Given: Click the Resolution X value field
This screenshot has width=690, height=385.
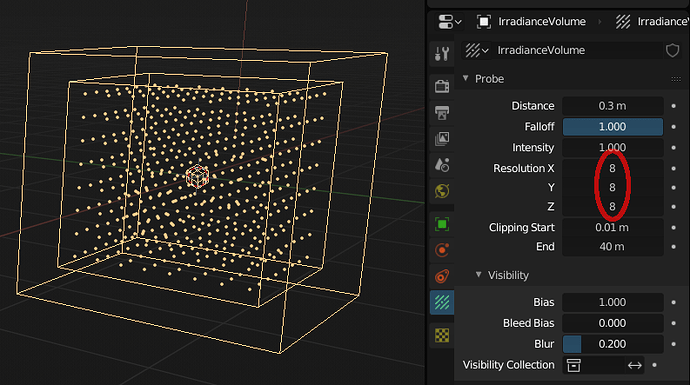Looking at the screenshot, I should pyautogui.click(x=613, y=168).
